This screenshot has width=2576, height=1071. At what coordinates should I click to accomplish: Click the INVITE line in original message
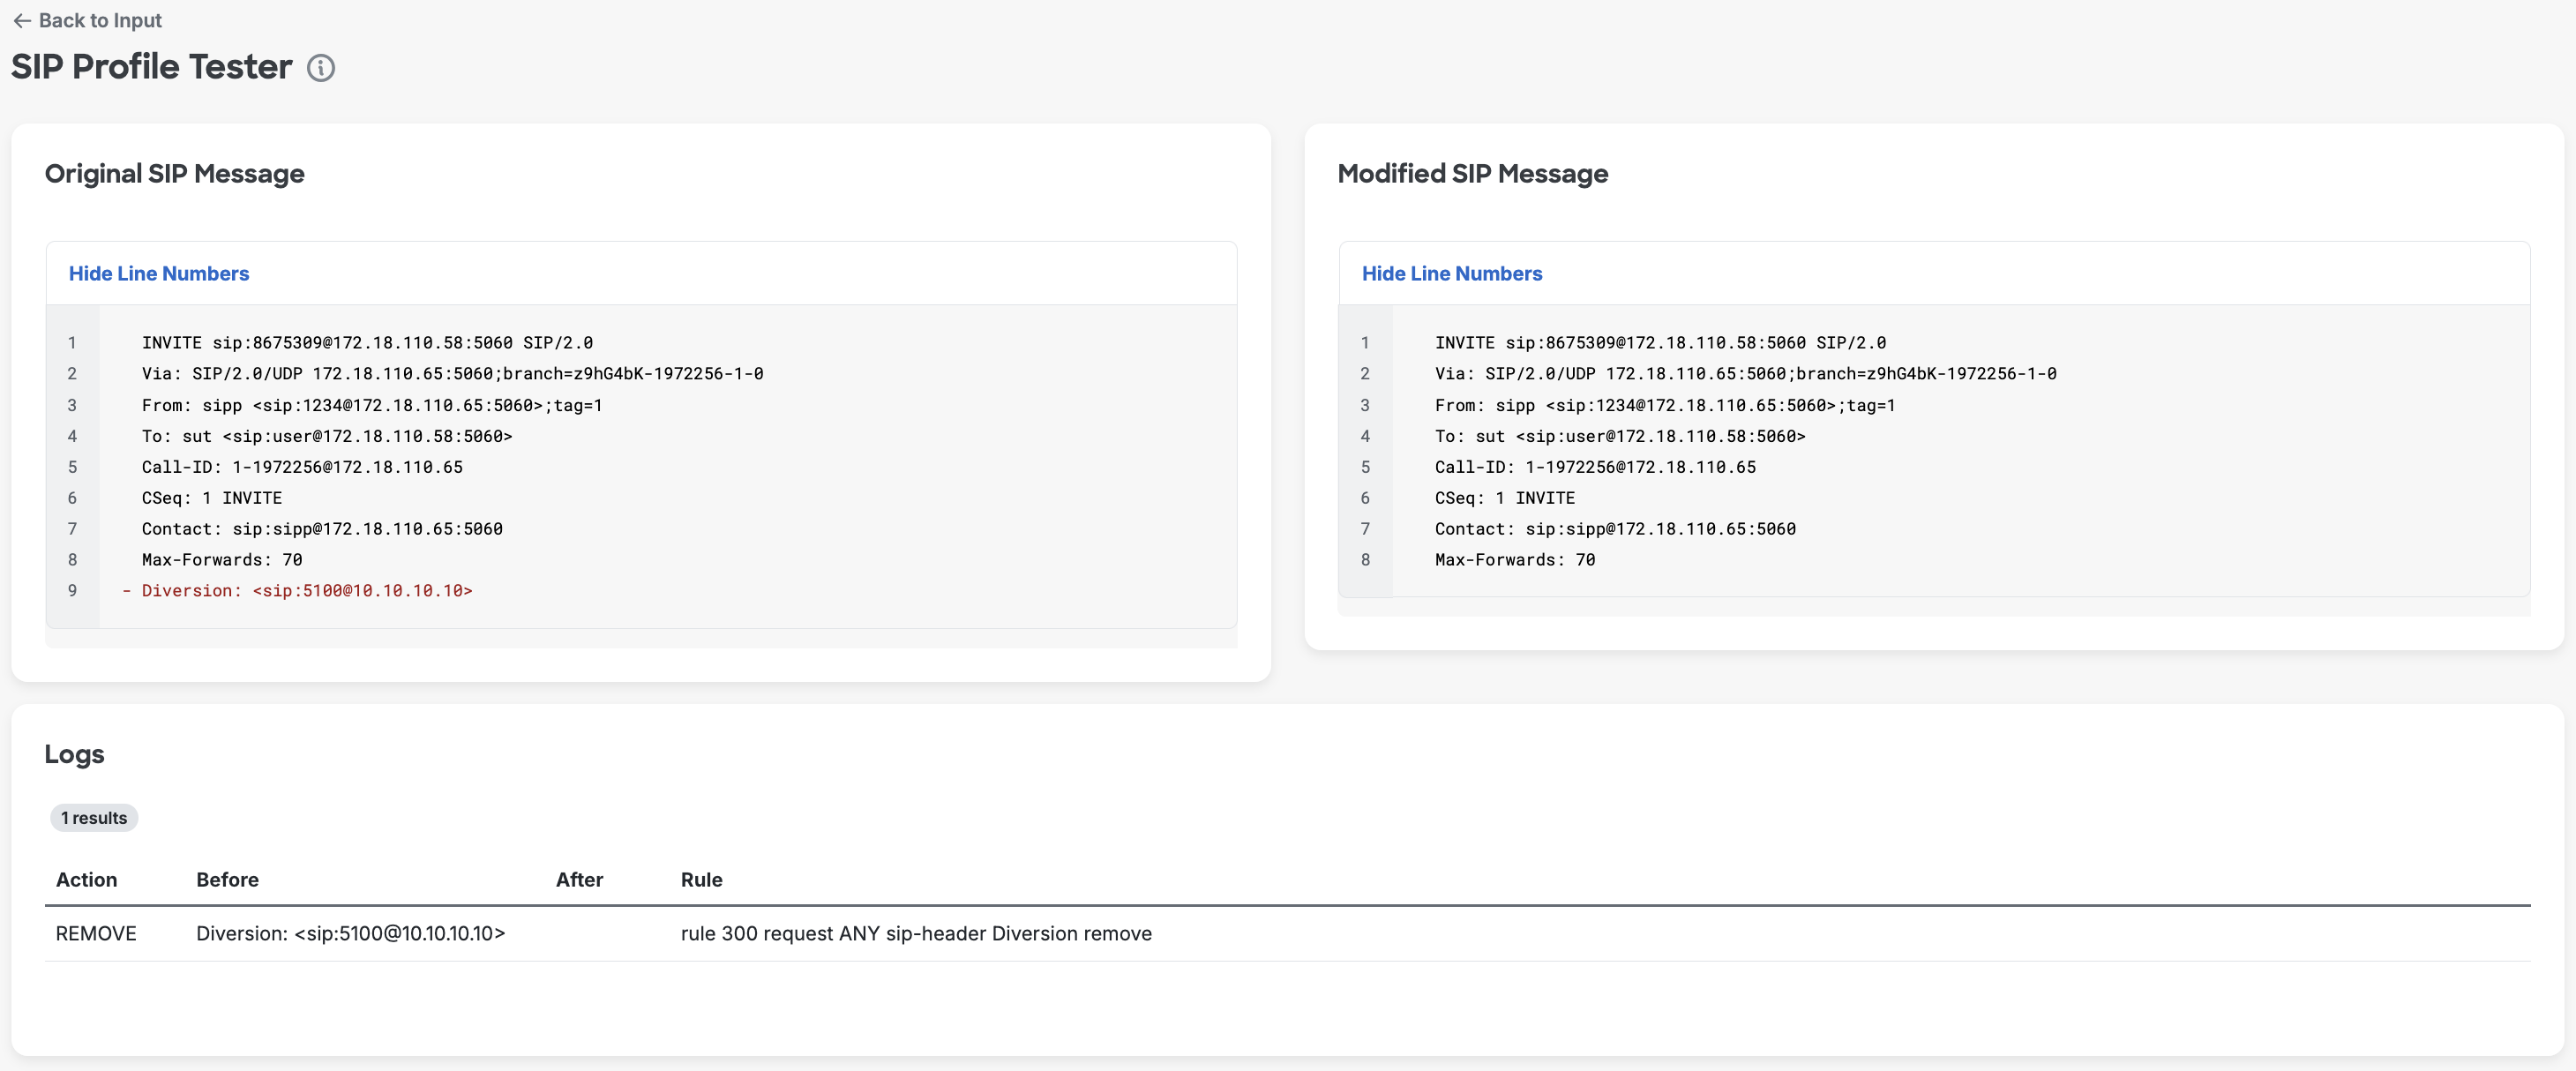[367, 343]
